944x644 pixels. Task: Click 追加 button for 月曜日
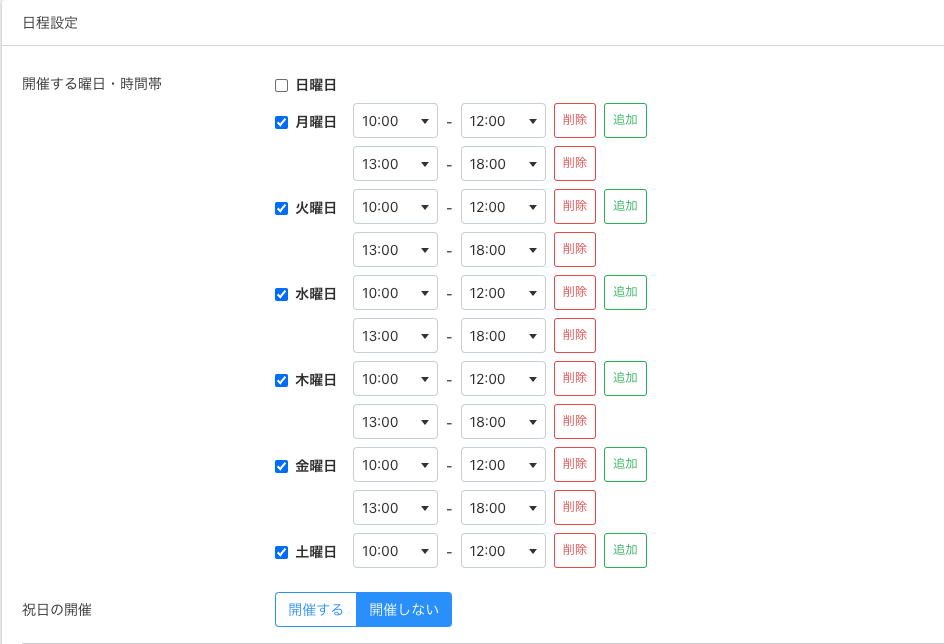(x=625, y=121)
